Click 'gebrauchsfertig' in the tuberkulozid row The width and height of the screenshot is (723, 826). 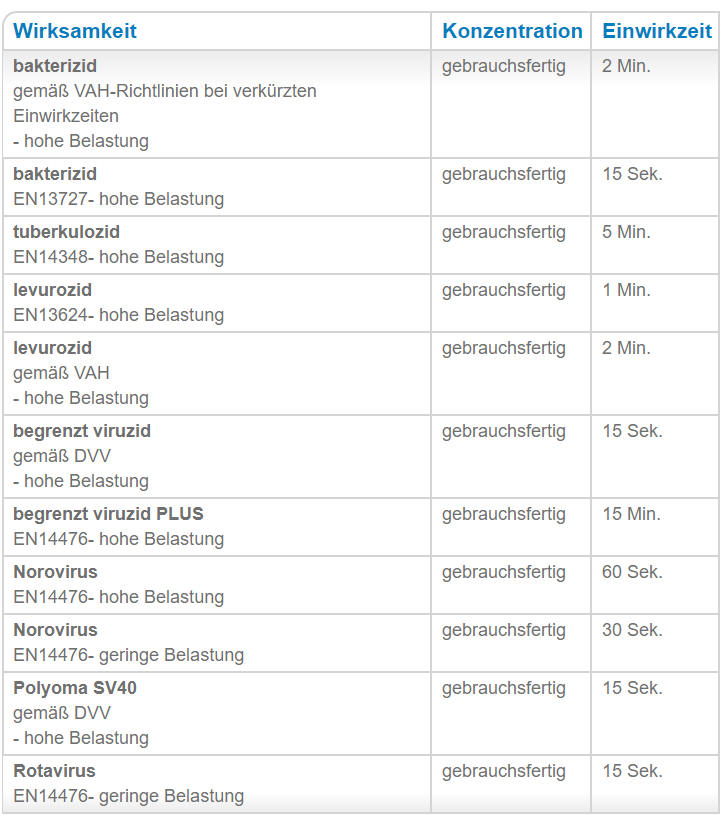pyautogui.click(x=503, y=232)
